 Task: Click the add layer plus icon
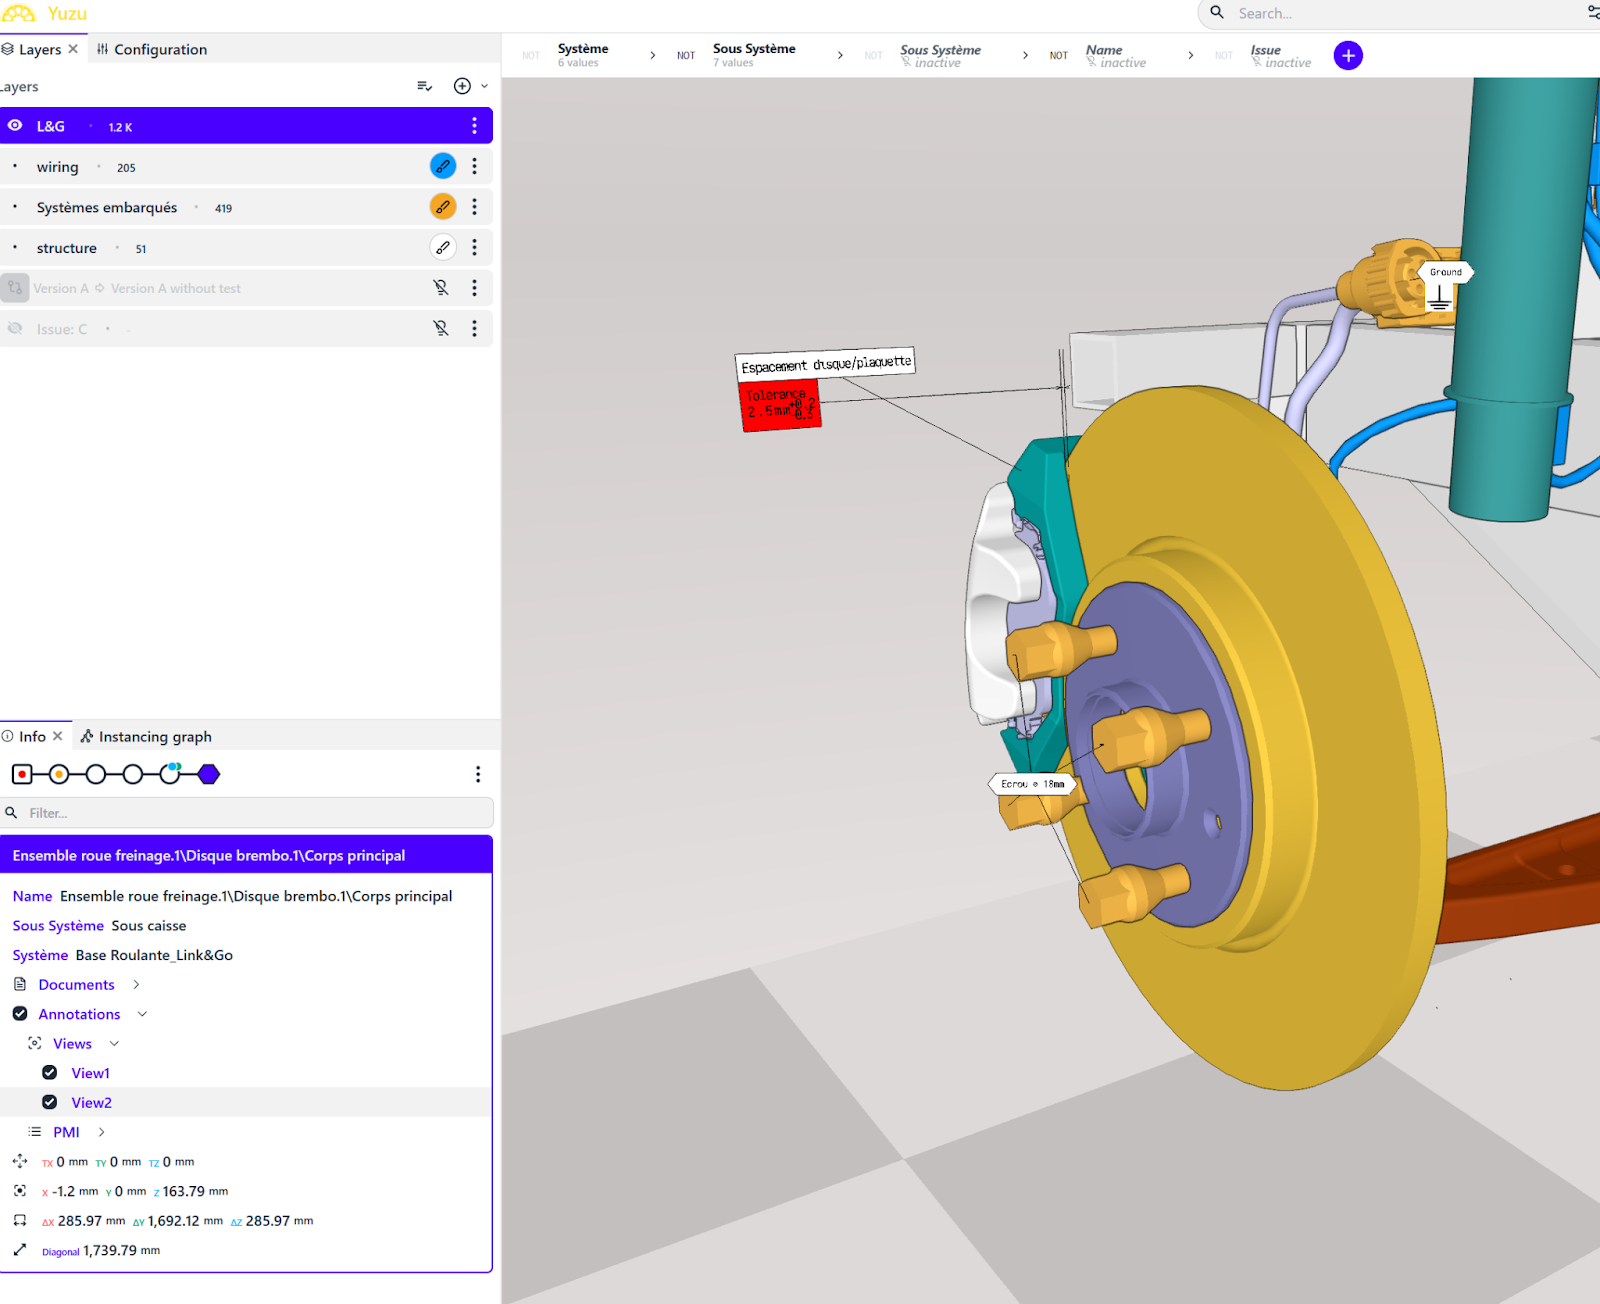pos(462,86)
